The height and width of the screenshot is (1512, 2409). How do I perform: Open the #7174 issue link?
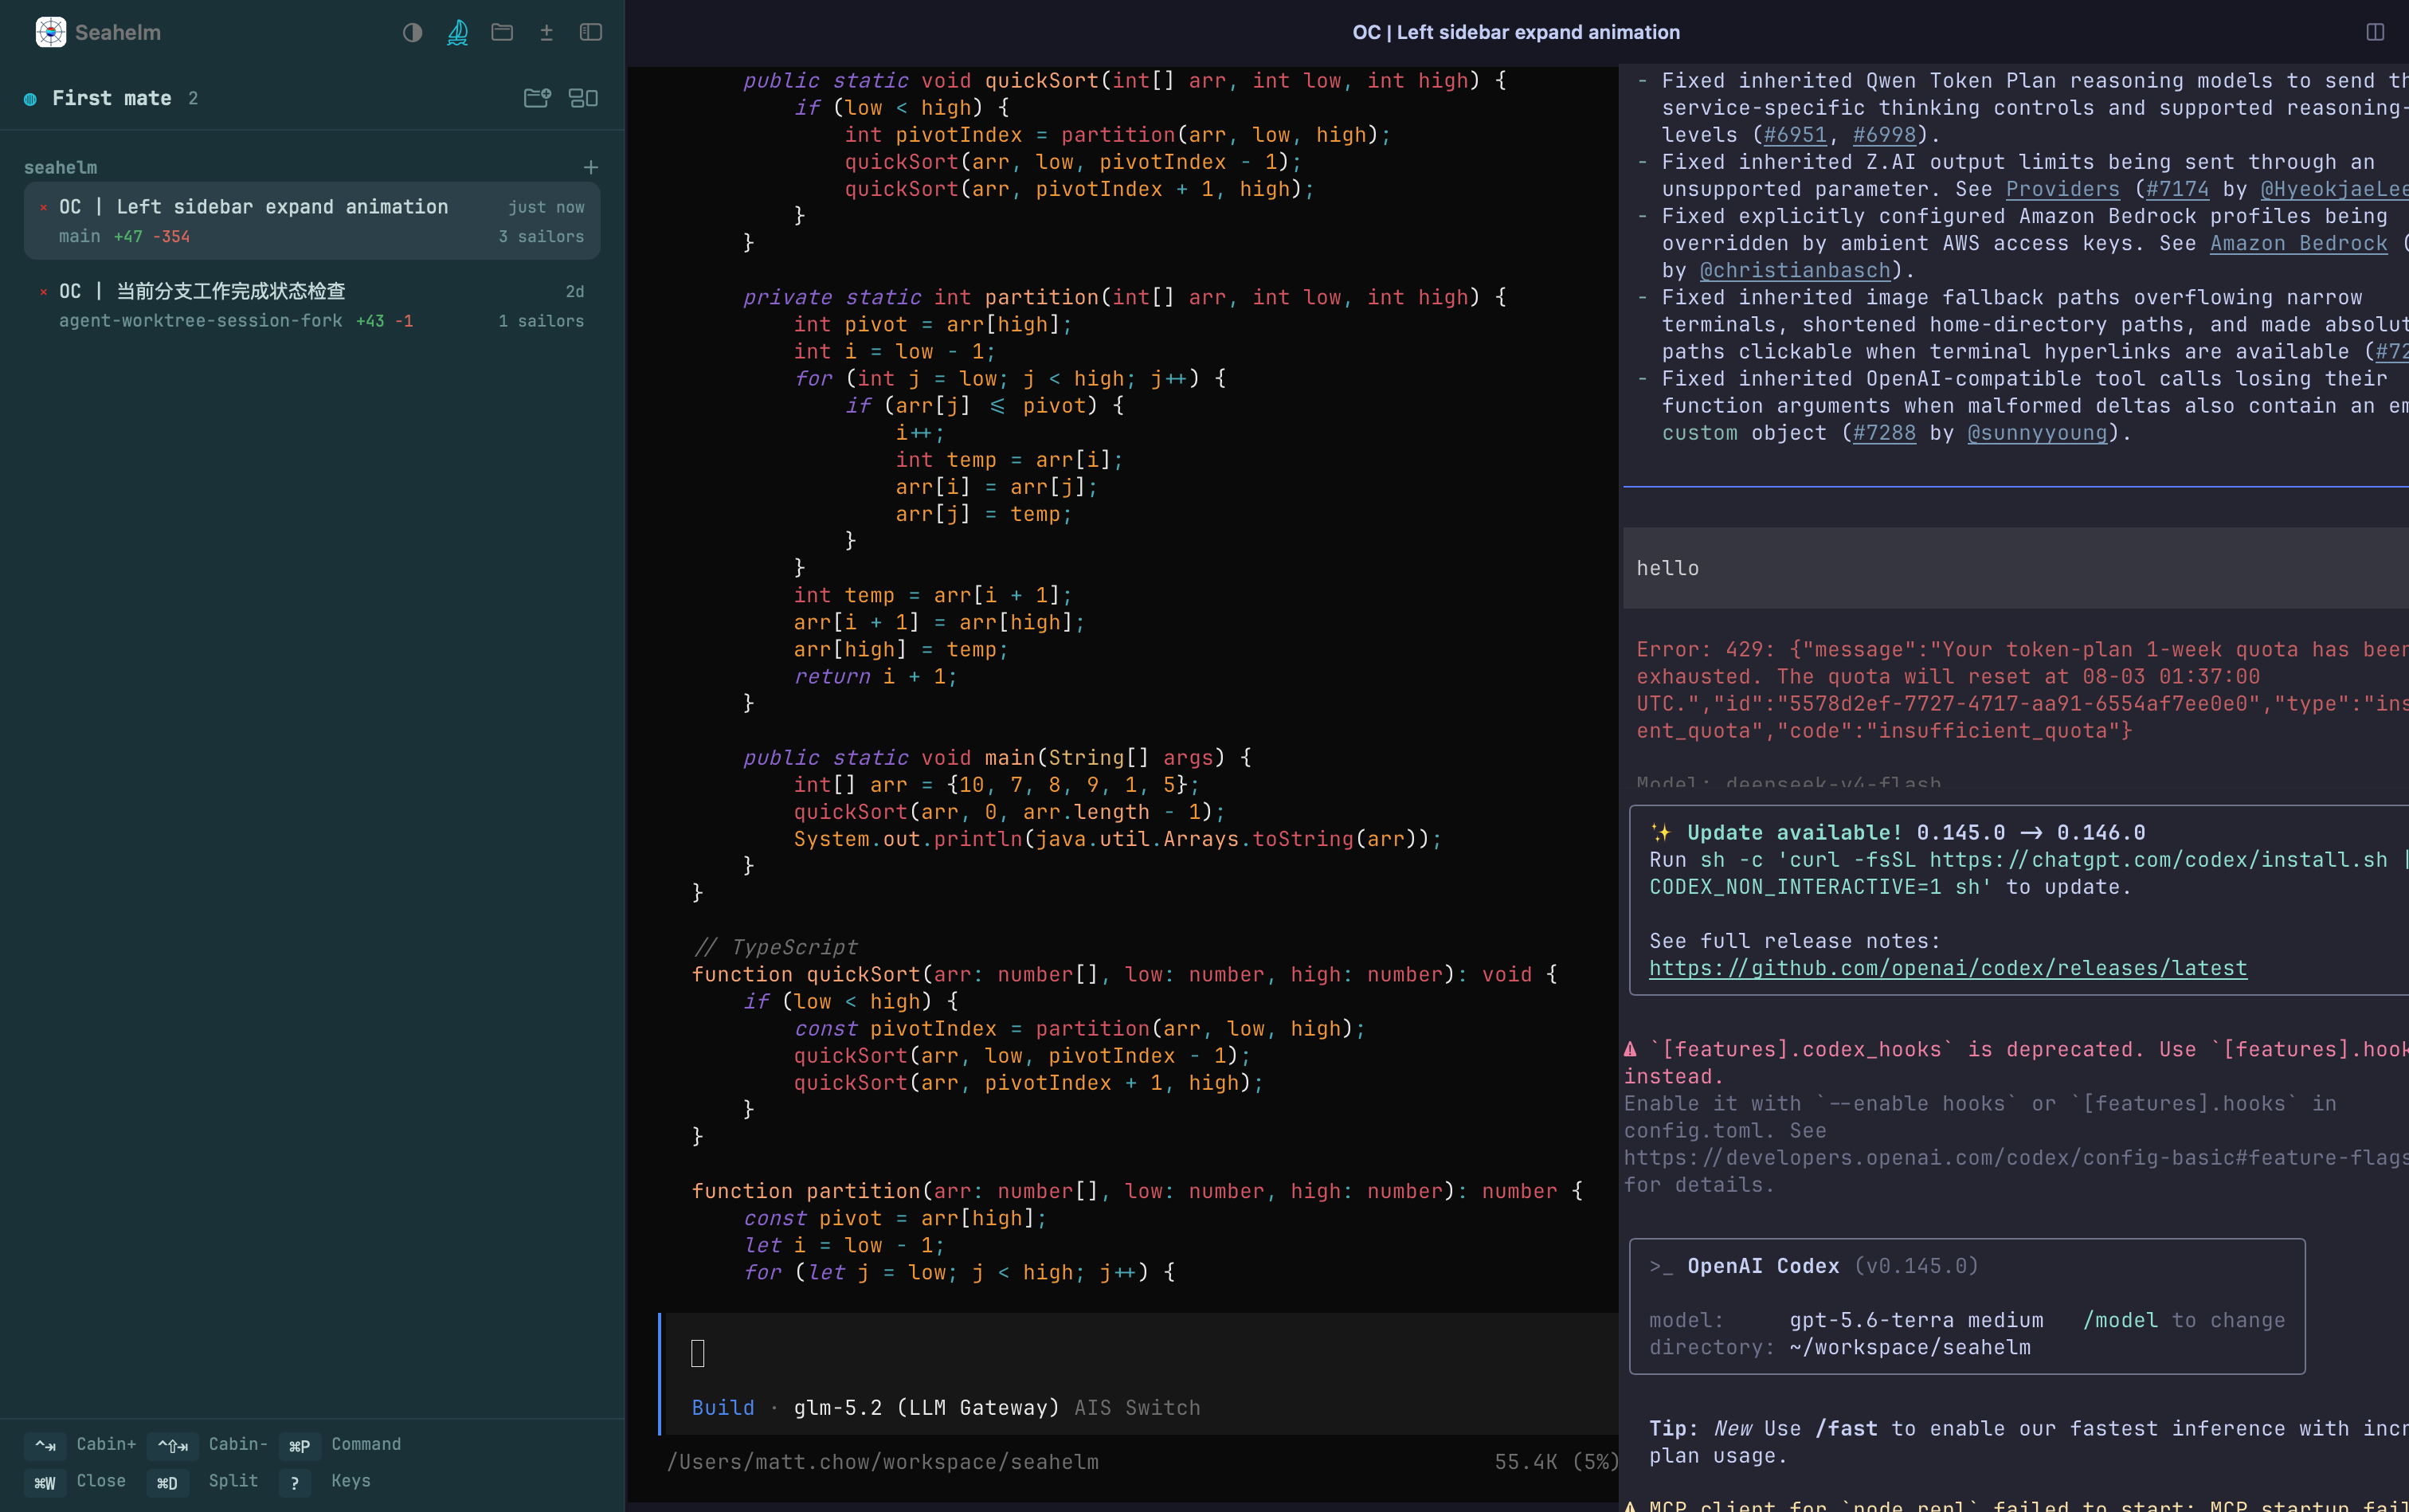(2177, 189)
